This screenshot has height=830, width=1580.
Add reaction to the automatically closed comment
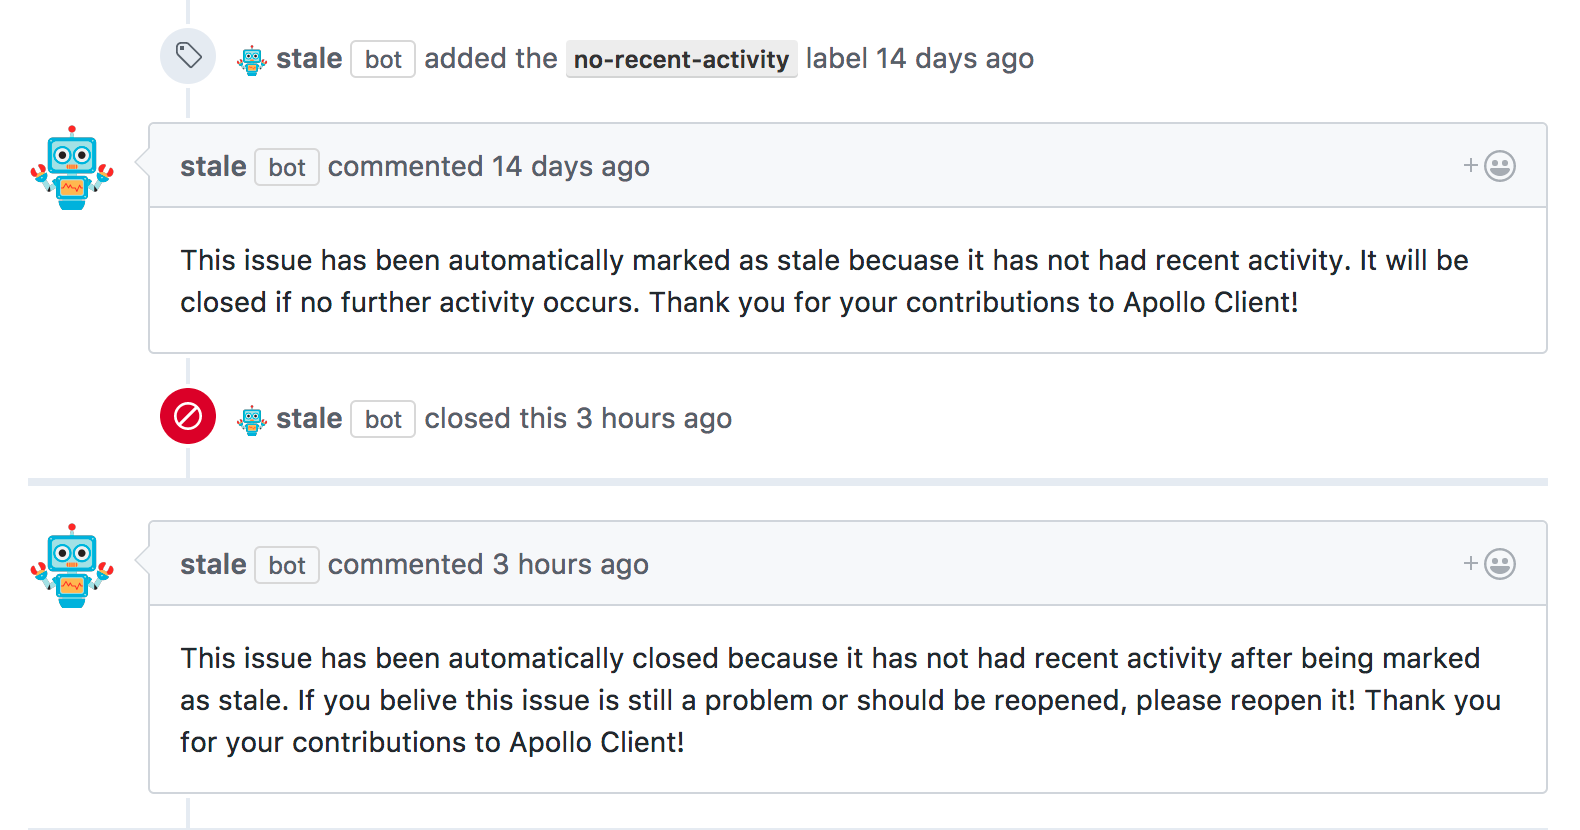point(1490,564)
